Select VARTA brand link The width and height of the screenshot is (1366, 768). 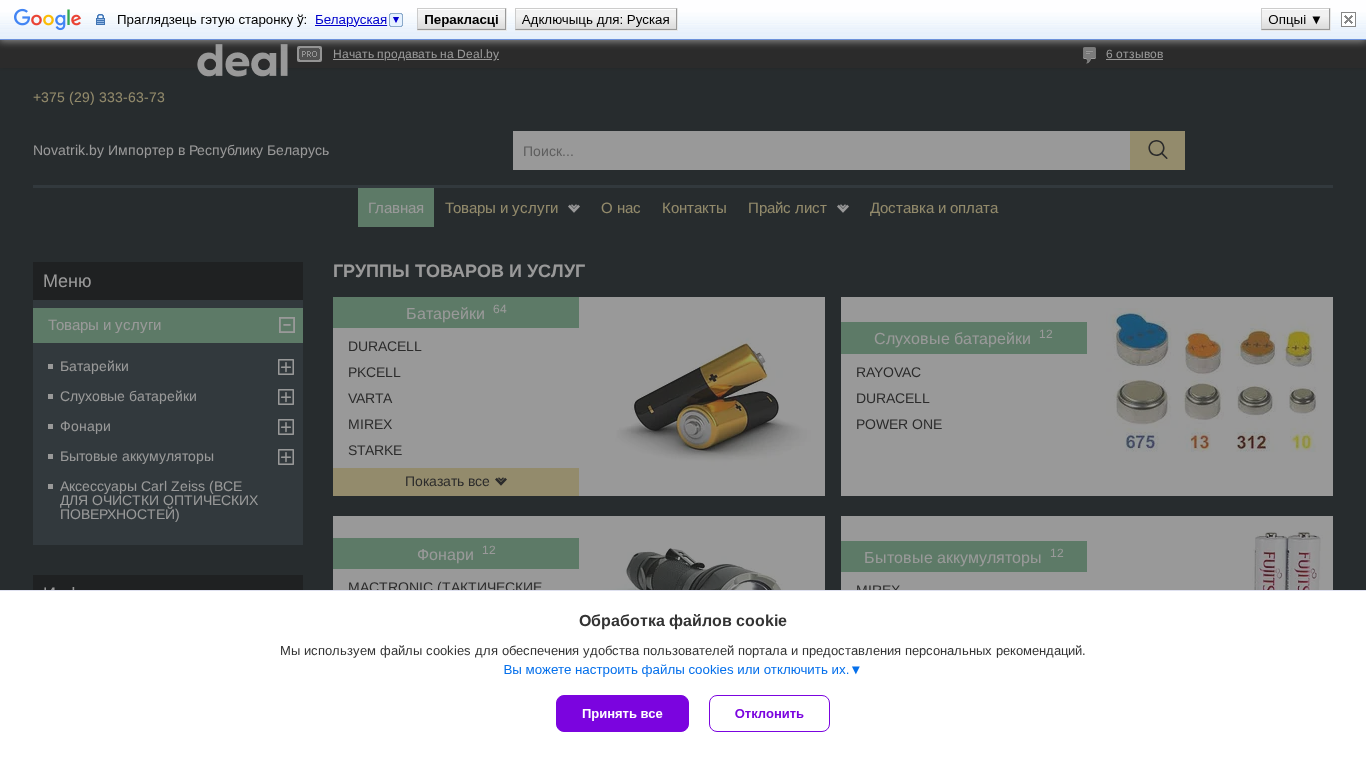point(370,398)
